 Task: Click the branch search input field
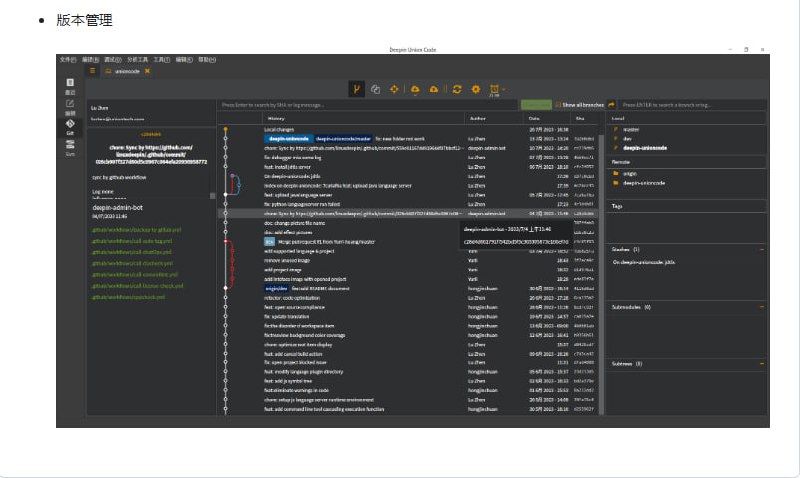point(690,105)
